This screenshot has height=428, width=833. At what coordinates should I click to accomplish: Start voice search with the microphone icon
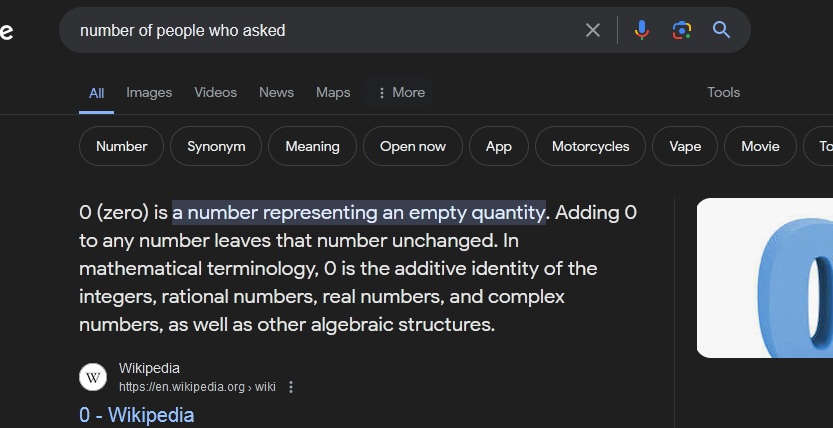(x=642, y=30)
